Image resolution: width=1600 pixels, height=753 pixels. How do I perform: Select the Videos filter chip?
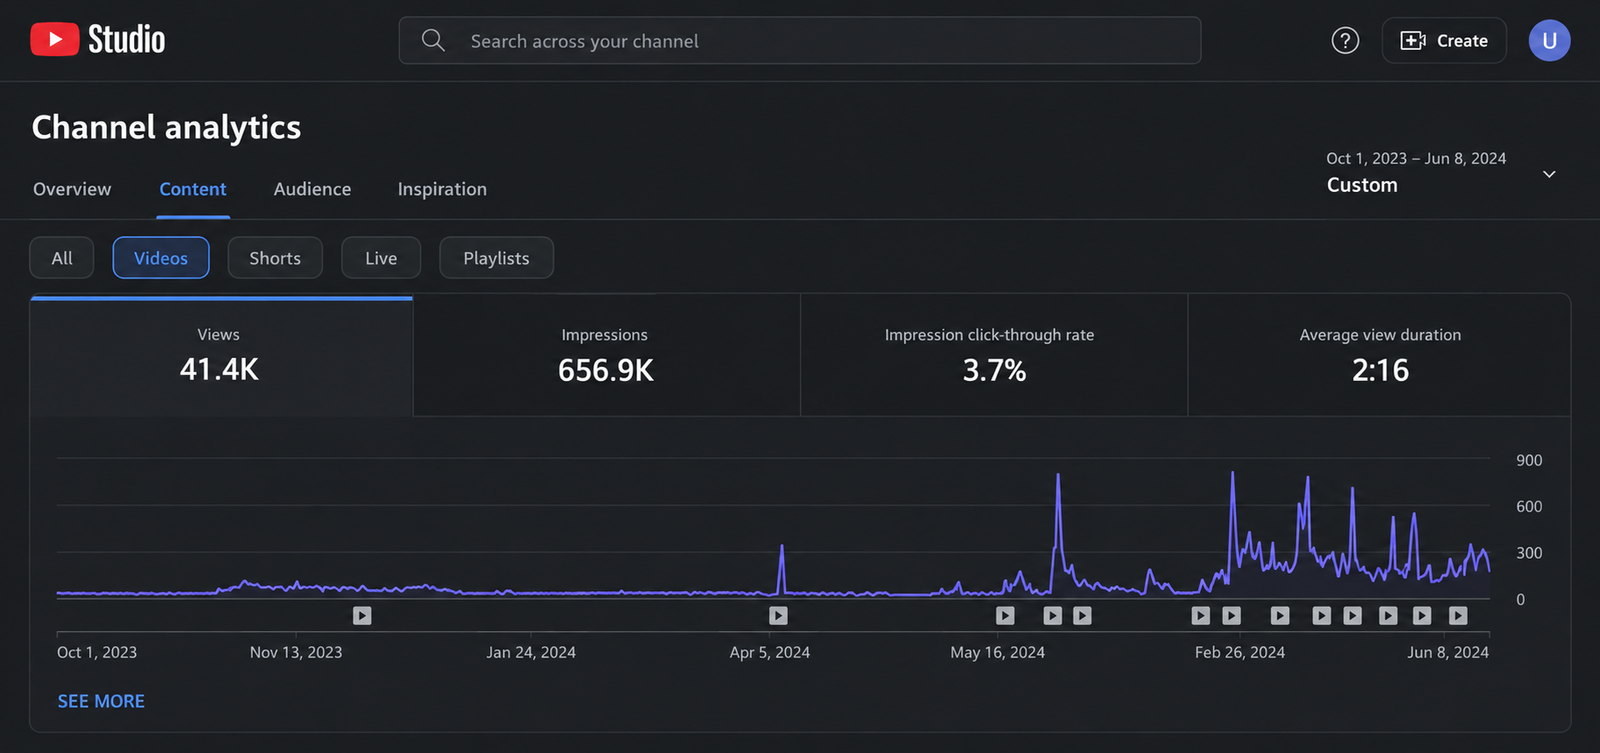pos(161,258)
